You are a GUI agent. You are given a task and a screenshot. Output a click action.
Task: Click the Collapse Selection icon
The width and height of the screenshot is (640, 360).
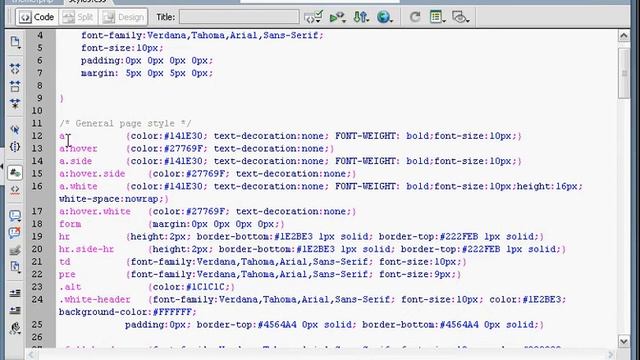15,86
